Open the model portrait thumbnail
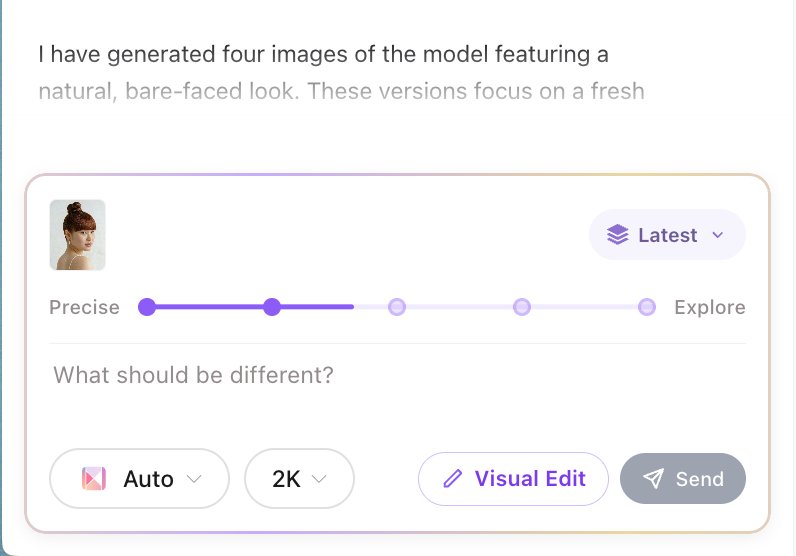This screenshot has width=796, height=556. tap(78, 235)
